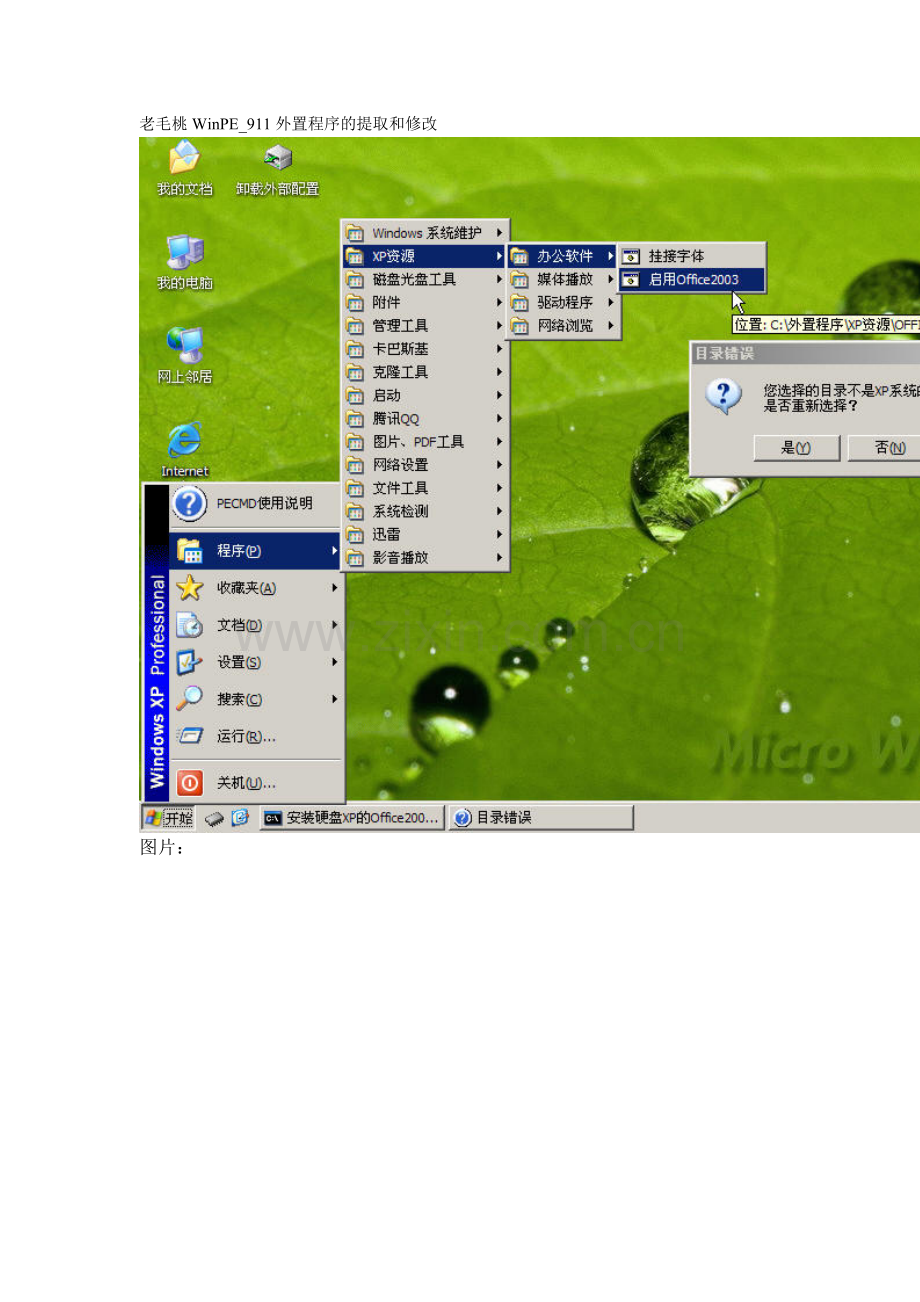
Task: Click the 搜索(C) magnifier icon
Action: pos(190,698)
